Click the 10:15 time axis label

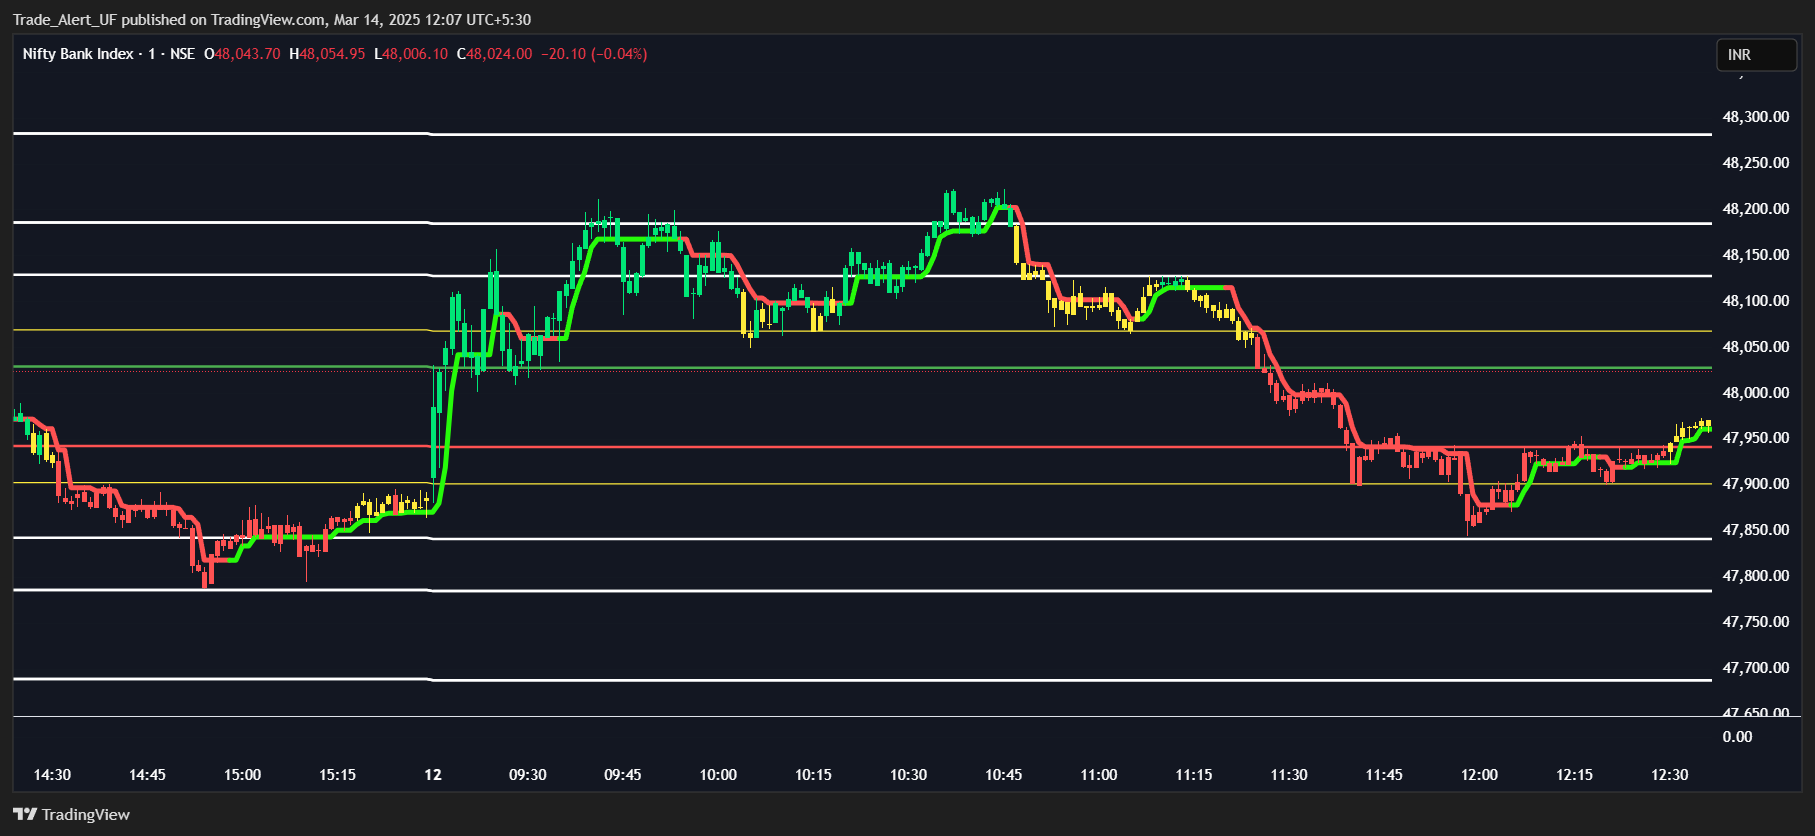(813, 775)
